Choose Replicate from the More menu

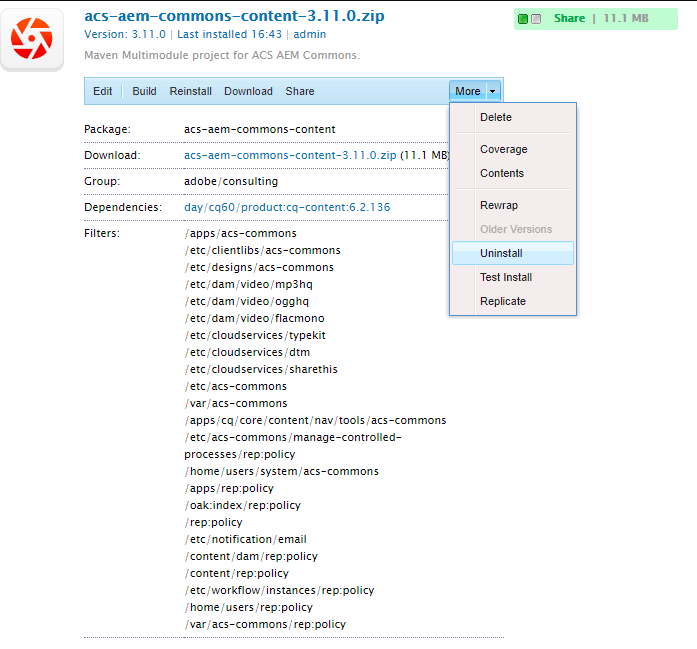pyautogui.click(x=513, y=301)
